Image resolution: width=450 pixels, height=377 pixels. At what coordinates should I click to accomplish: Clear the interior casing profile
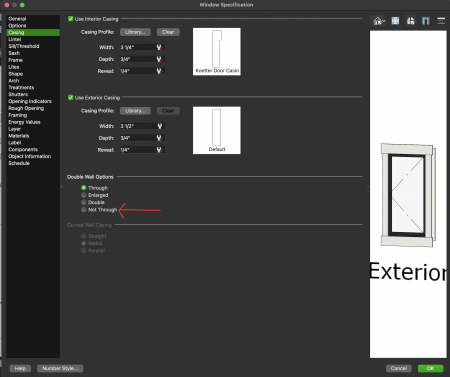[168, 32]
